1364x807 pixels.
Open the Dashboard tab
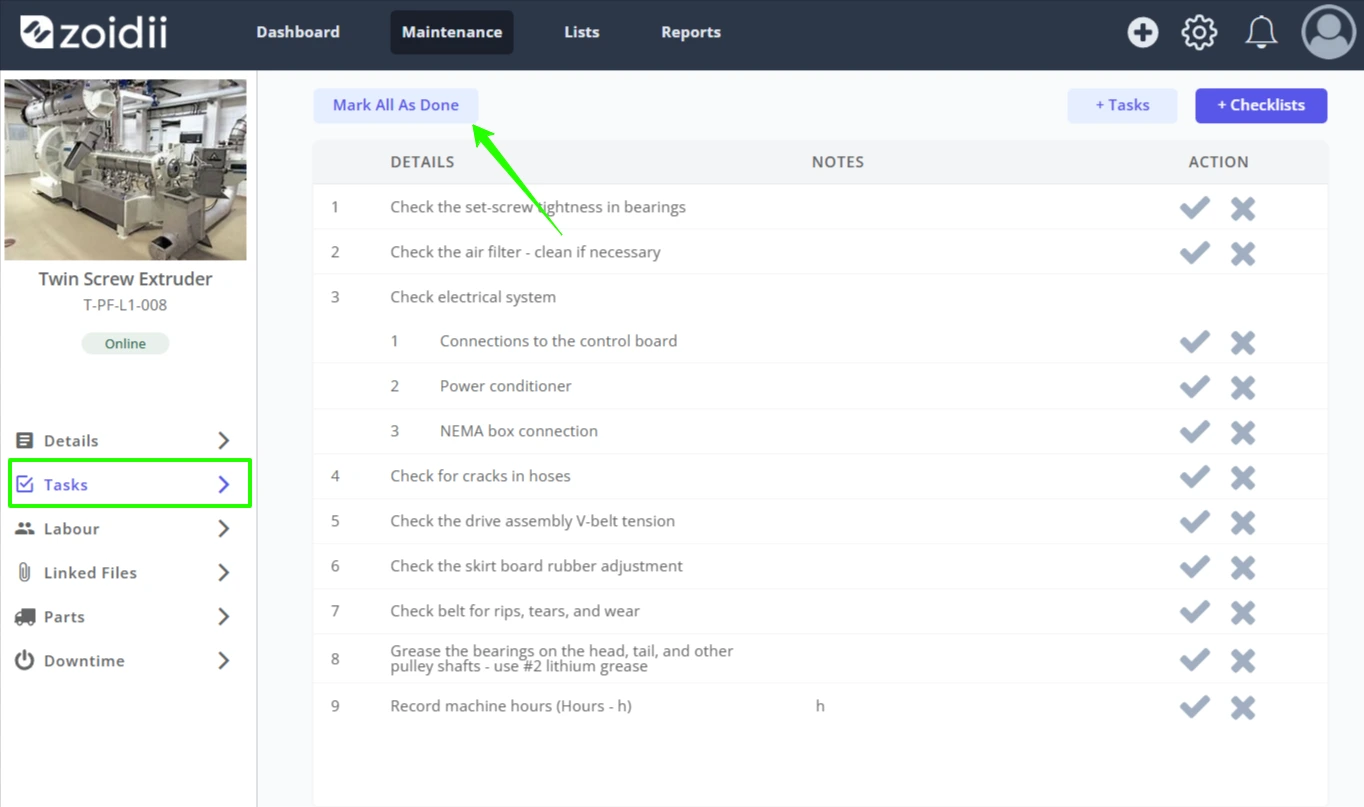pyautogui.click(x=298, y=32)
